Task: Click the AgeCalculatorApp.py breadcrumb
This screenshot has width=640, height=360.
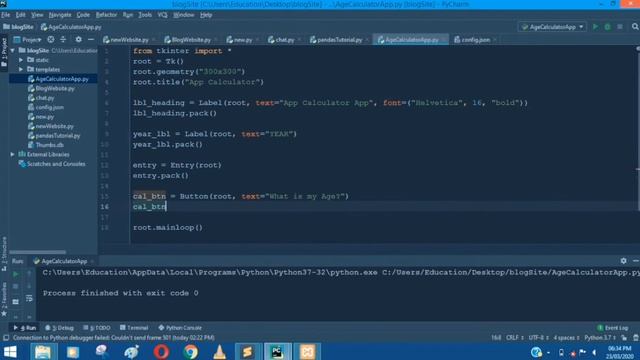Action: coord(71,27)
